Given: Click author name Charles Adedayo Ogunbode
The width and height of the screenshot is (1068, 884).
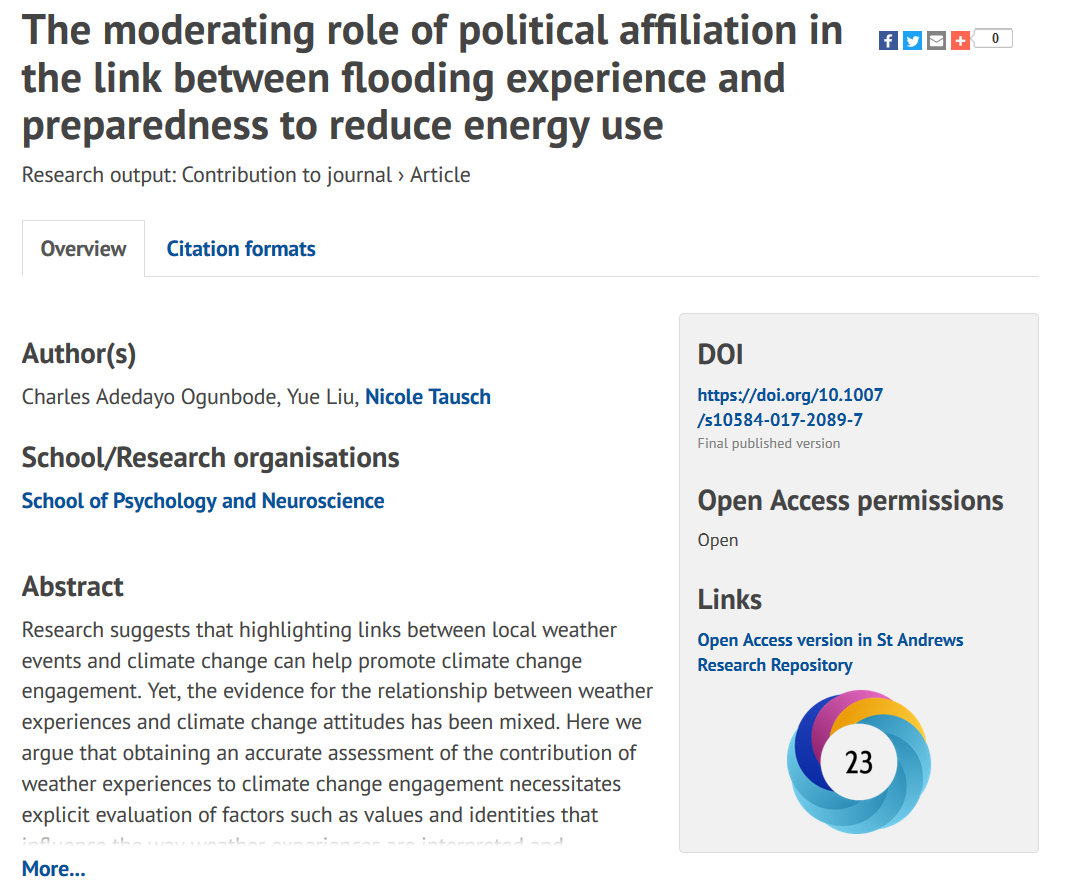Looking at the screenshot, I should point(150,397).
